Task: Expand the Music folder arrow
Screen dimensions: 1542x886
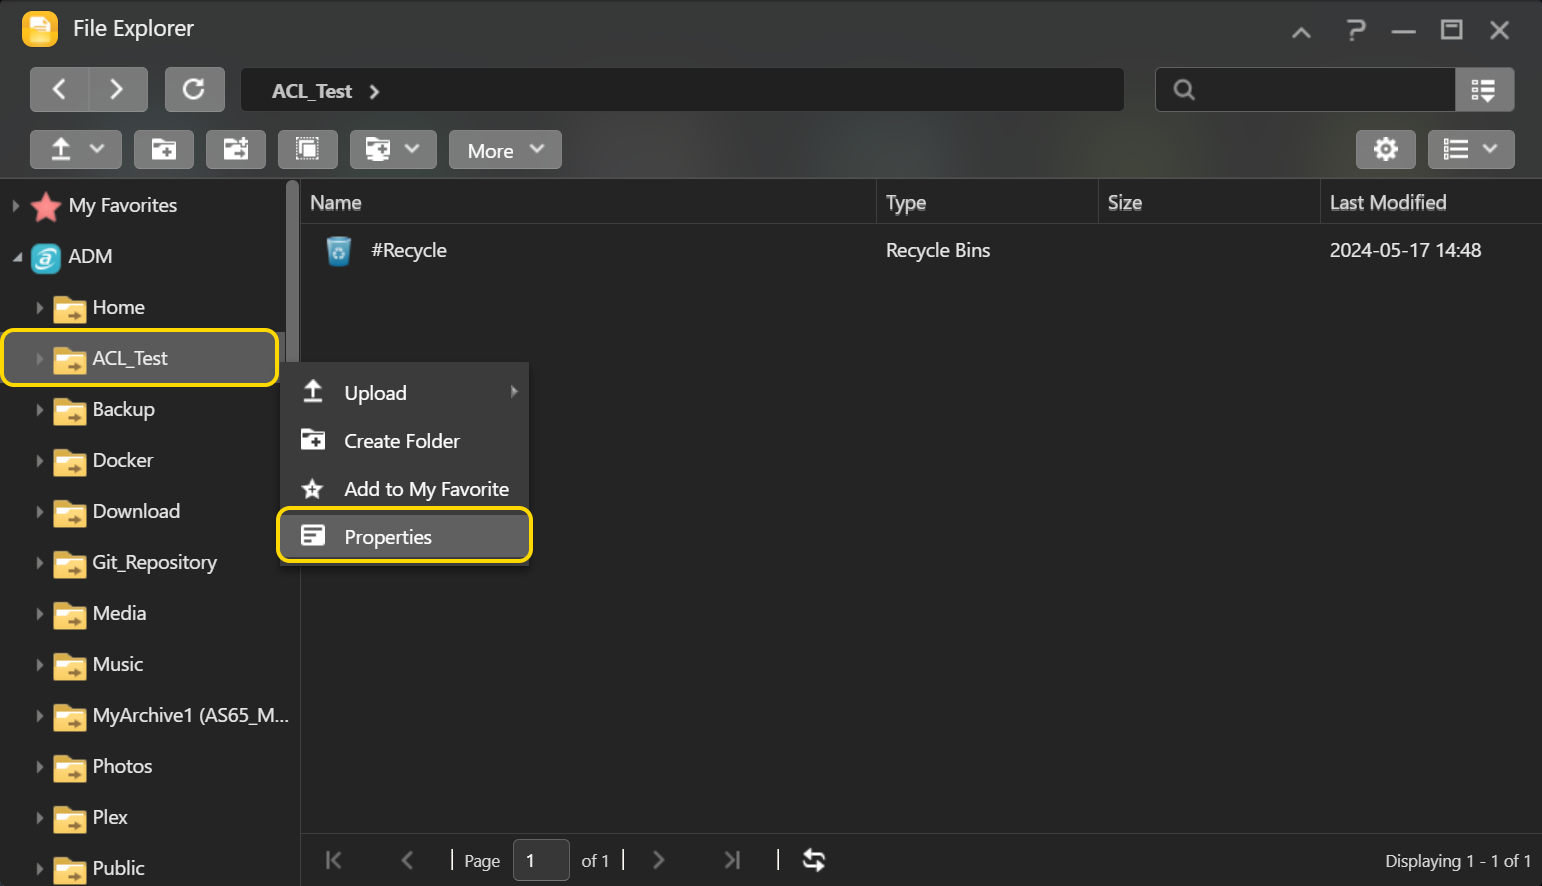Action: pyautogui.click(x=39, y=665)
